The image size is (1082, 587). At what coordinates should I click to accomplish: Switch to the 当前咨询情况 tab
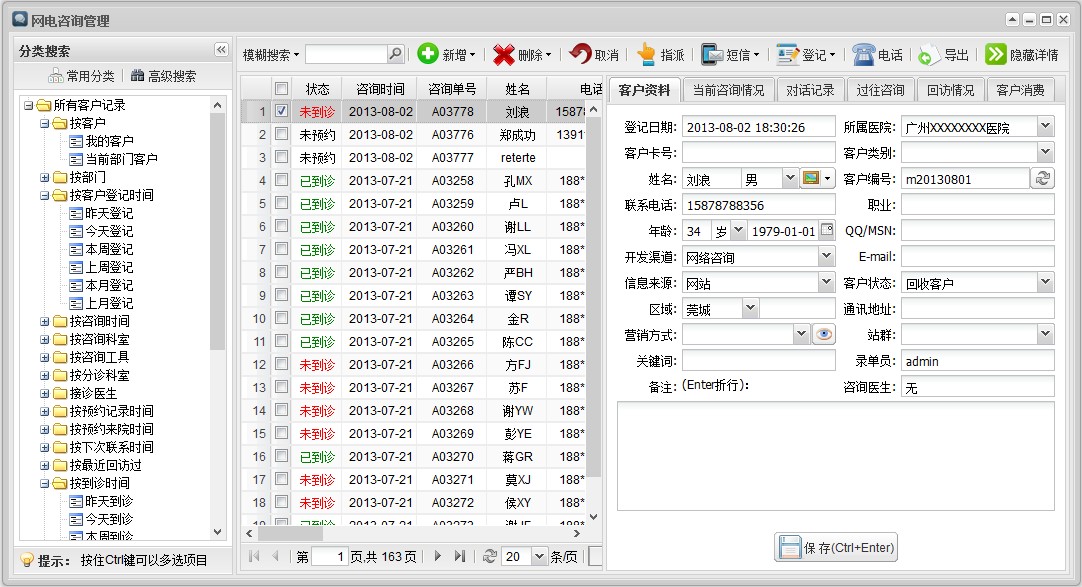(728, 90)
